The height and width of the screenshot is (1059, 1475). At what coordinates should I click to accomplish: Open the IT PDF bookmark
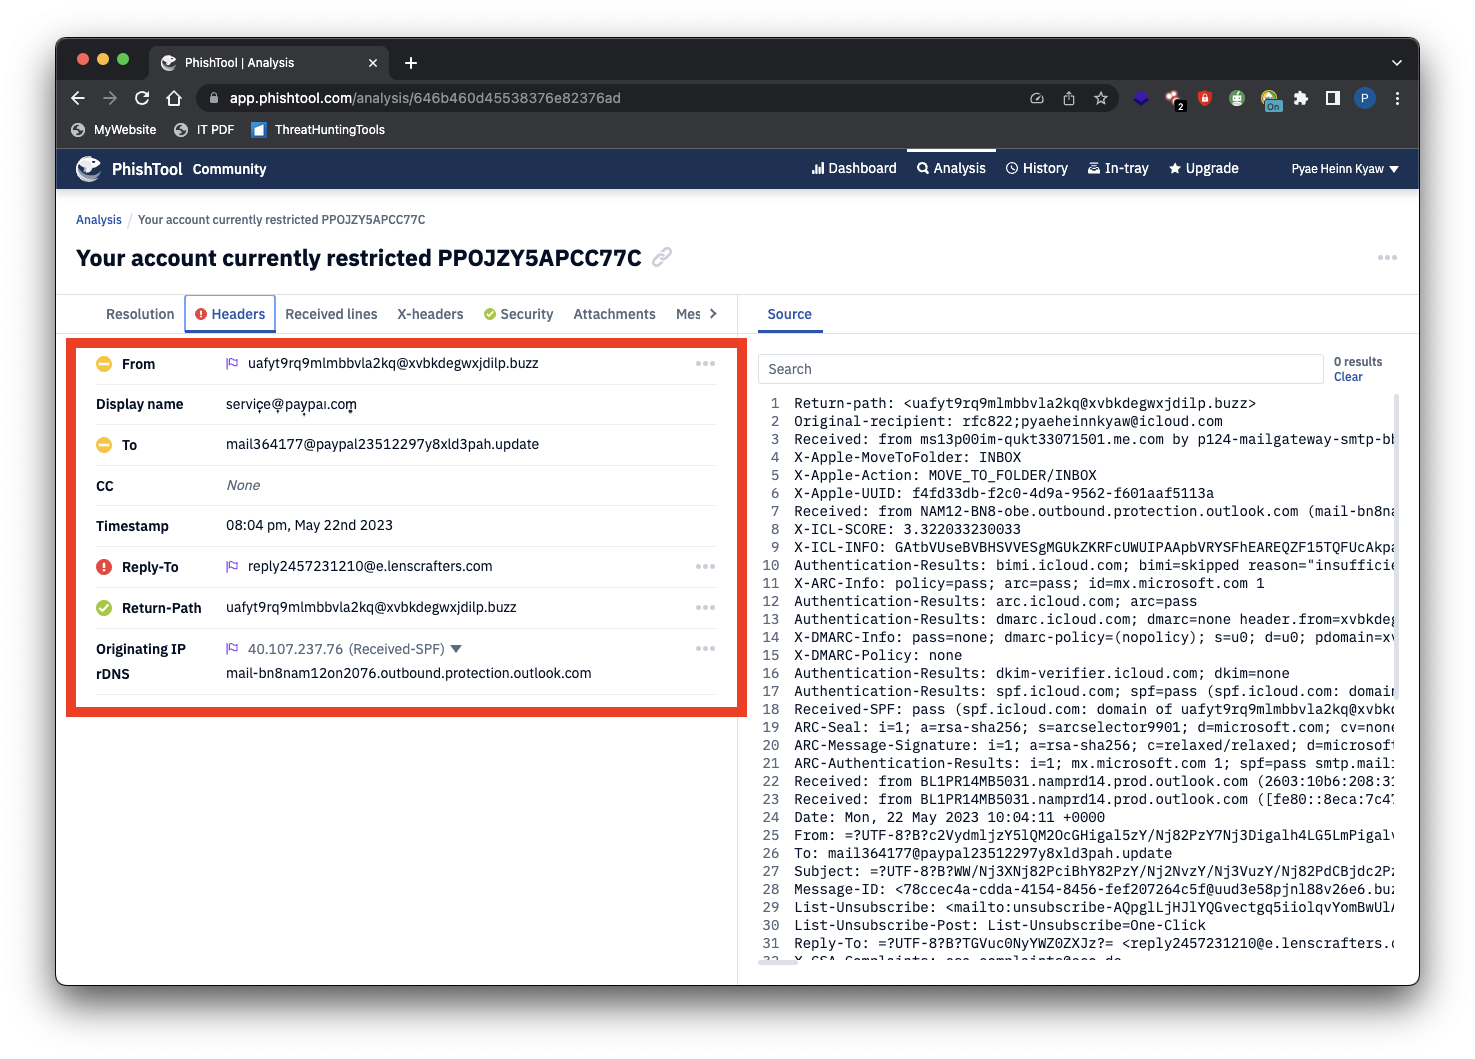click(x=204, y=130)
